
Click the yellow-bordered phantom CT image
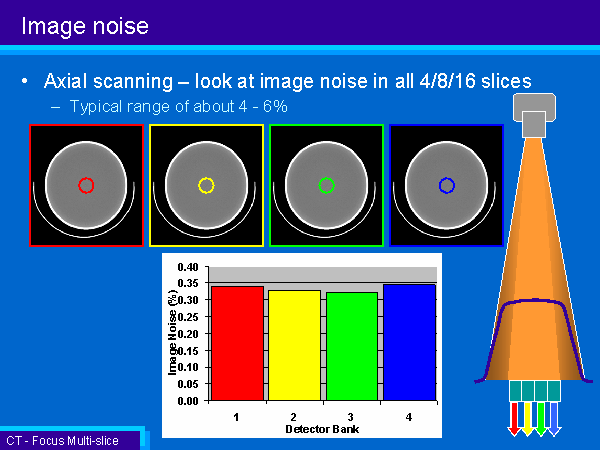(207, 185)
